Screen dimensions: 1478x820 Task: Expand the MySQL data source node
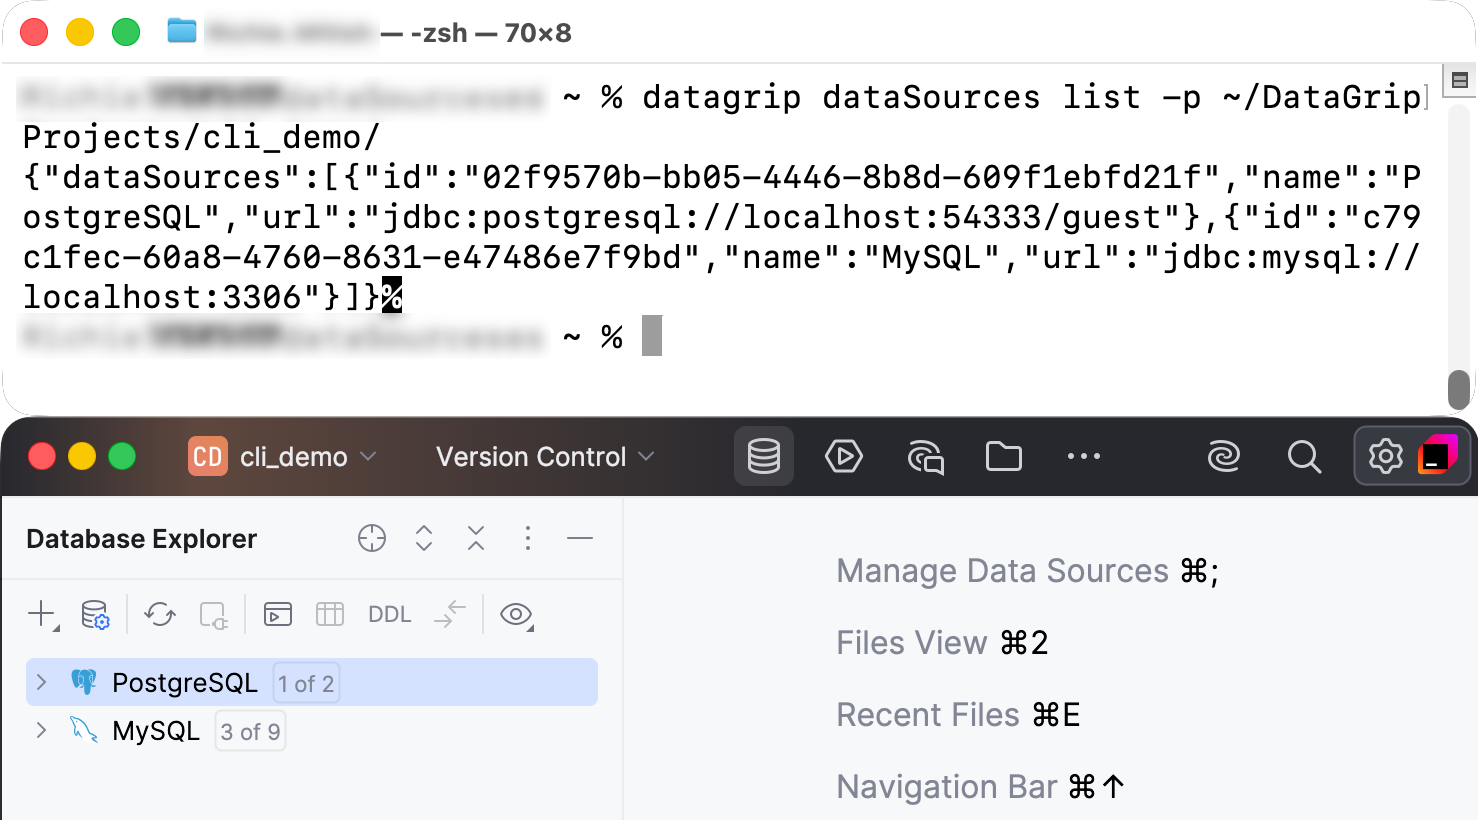pyautogui.click(x=41, y=730)
